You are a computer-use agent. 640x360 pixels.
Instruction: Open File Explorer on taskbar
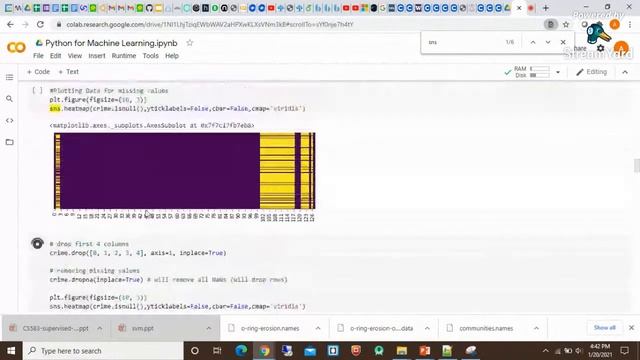[402, 351]
